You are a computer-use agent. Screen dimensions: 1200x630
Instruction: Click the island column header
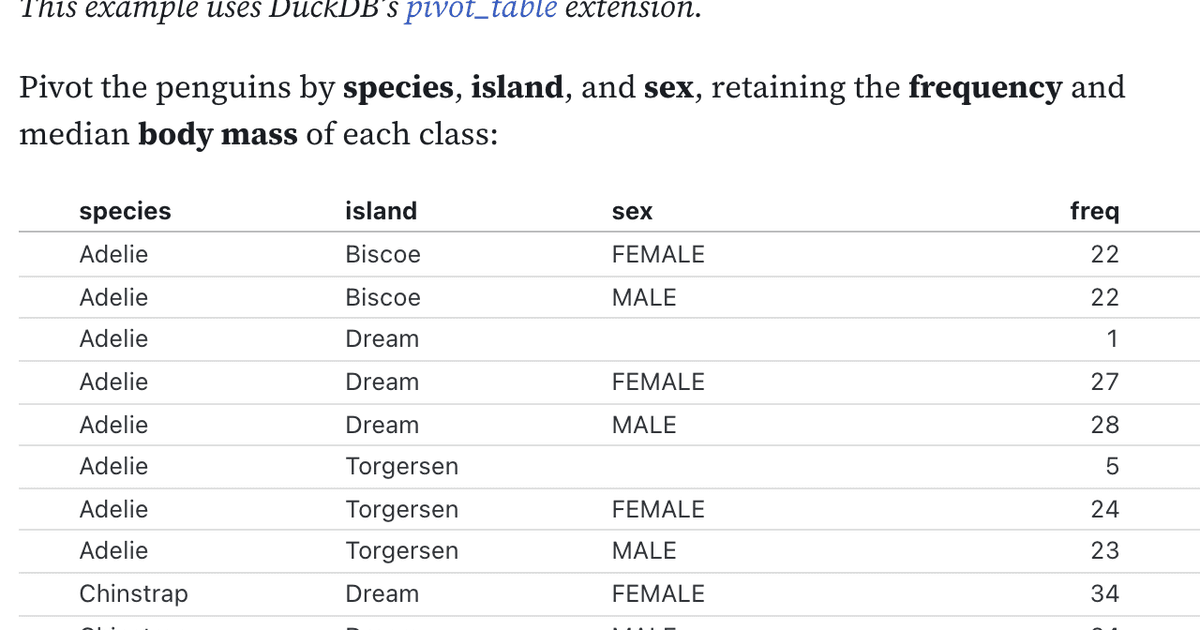coord(381,212)
